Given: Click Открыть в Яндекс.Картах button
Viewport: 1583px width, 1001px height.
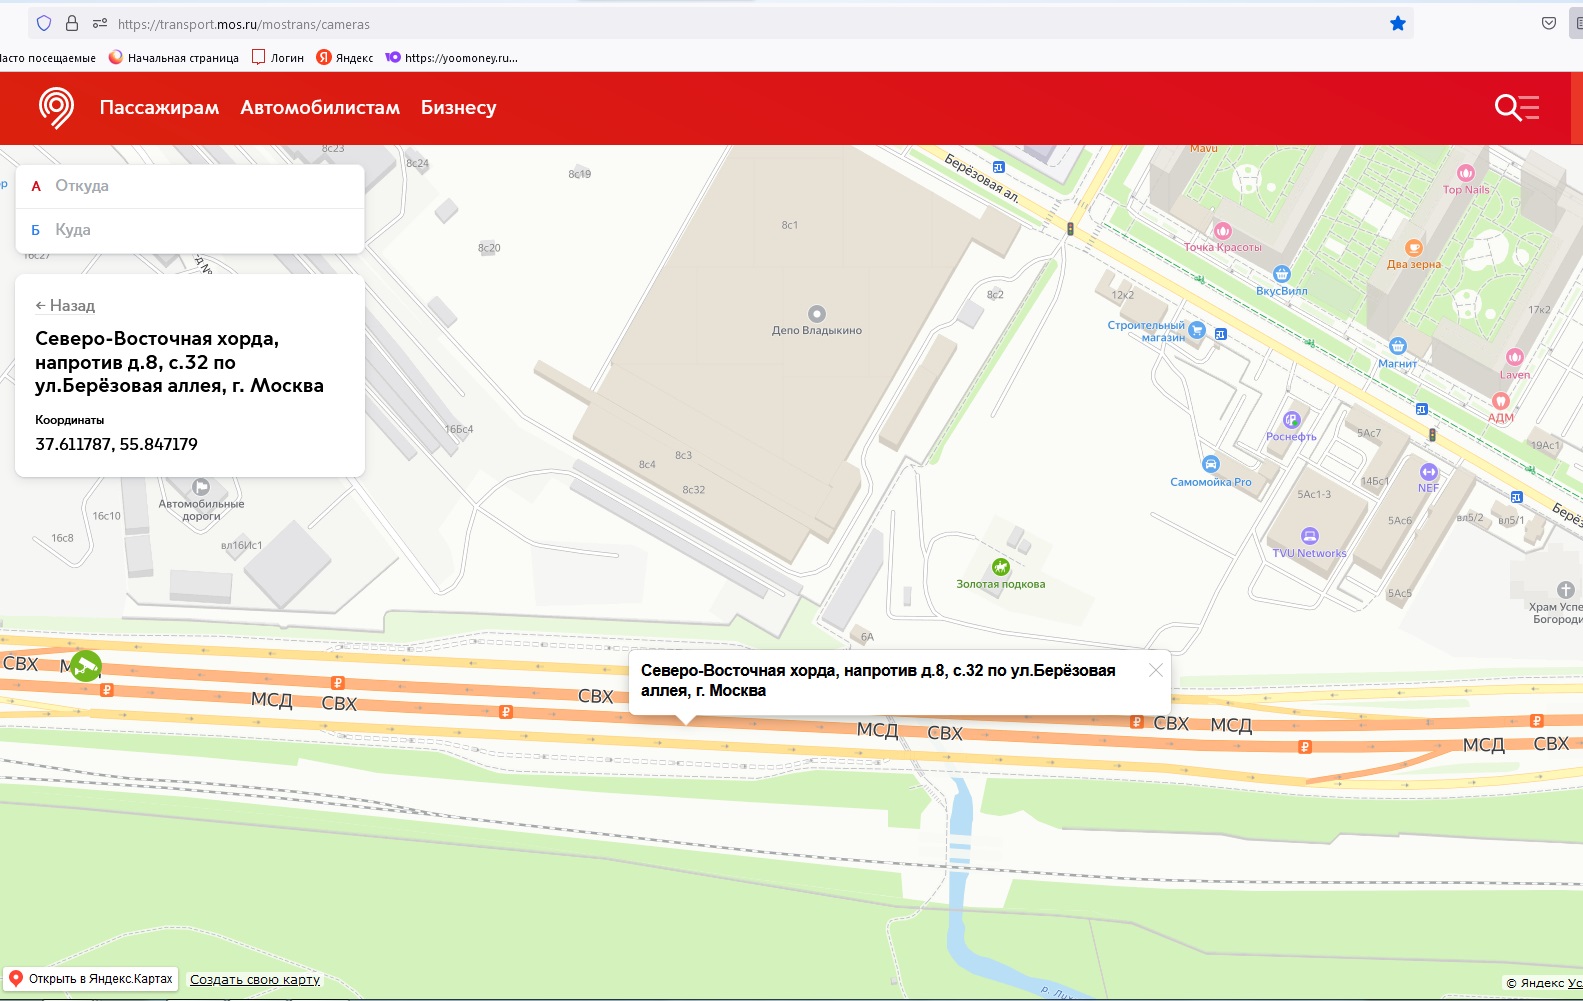Looking at the screenshot, I should (90, 979).
